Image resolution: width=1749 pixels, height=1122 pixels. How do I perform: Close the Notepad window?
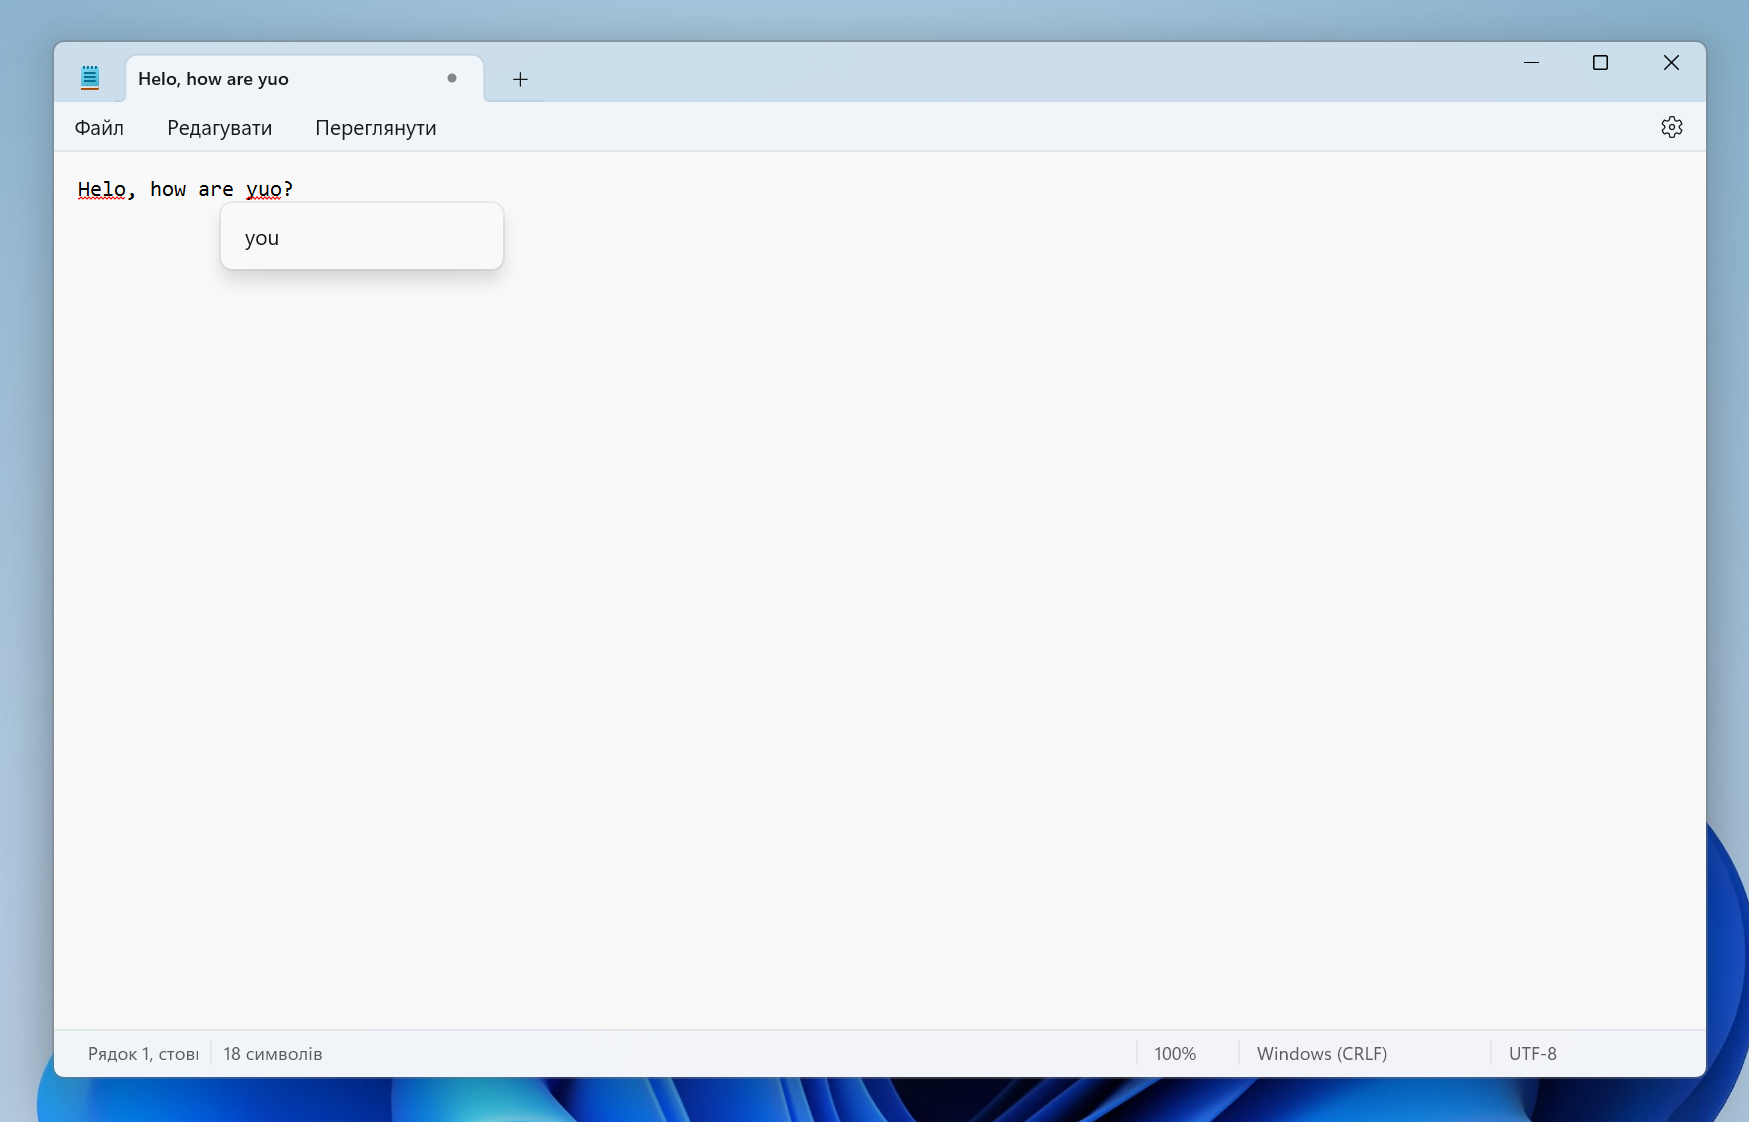pyautogui.click(x=1670, y=63)
